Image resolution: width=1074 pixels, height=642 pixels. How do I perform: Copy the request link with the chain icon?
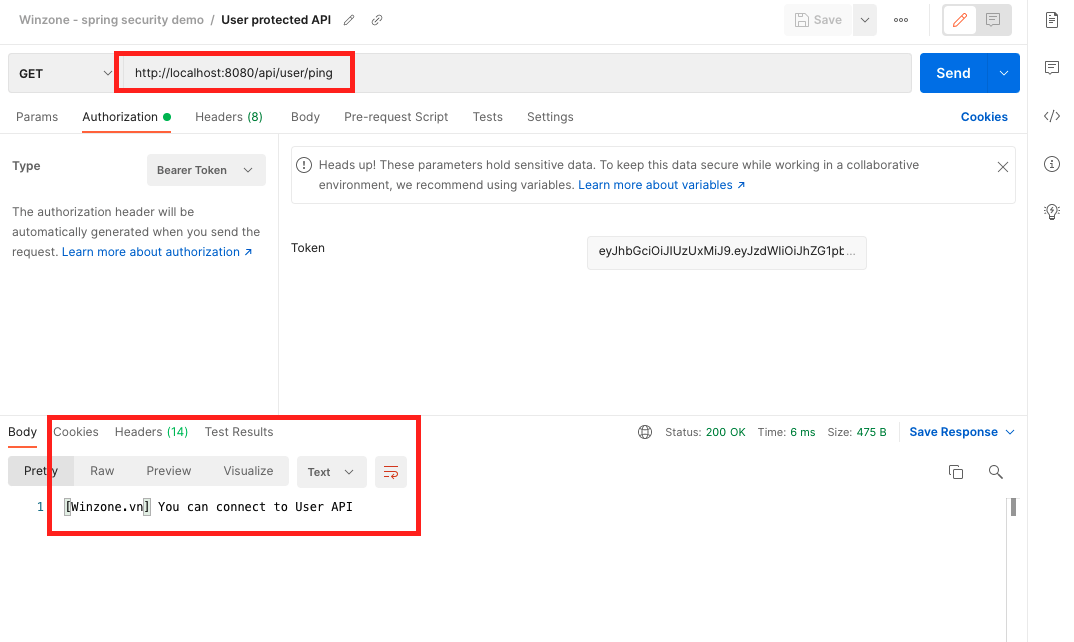[377, 20]
